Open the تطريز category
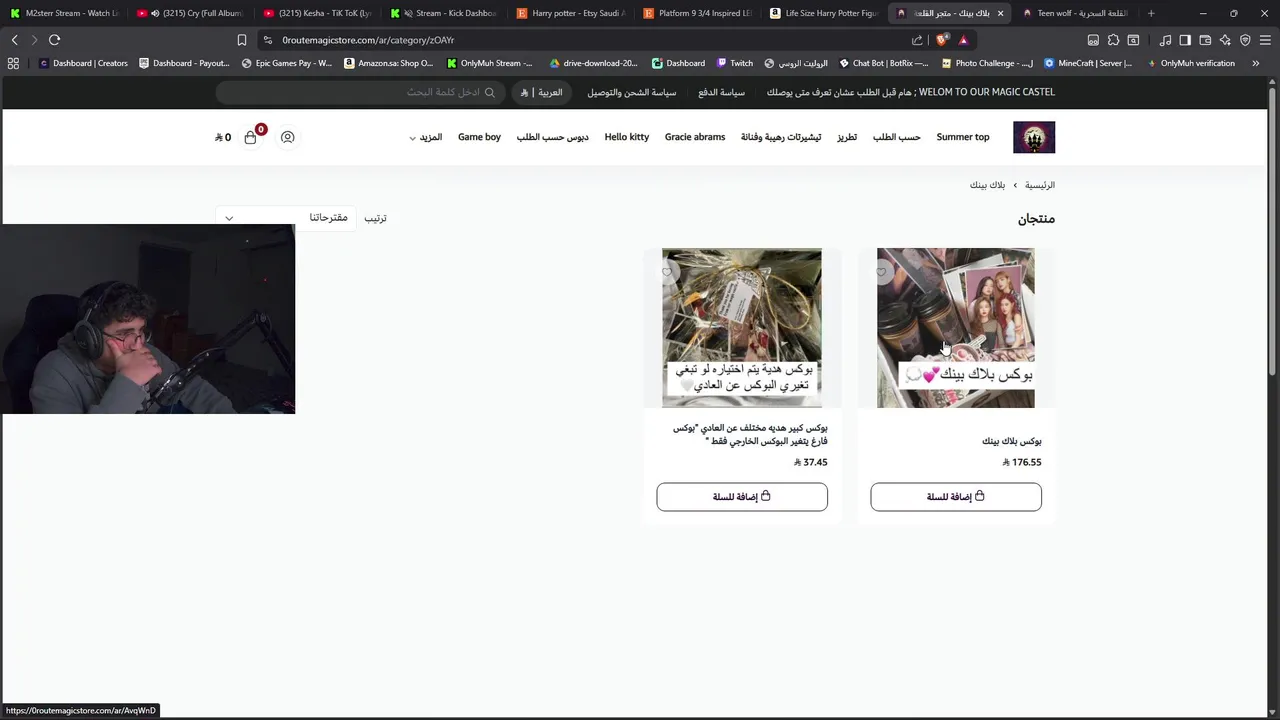Viewport: 1280px width, 720px height. 847,137
